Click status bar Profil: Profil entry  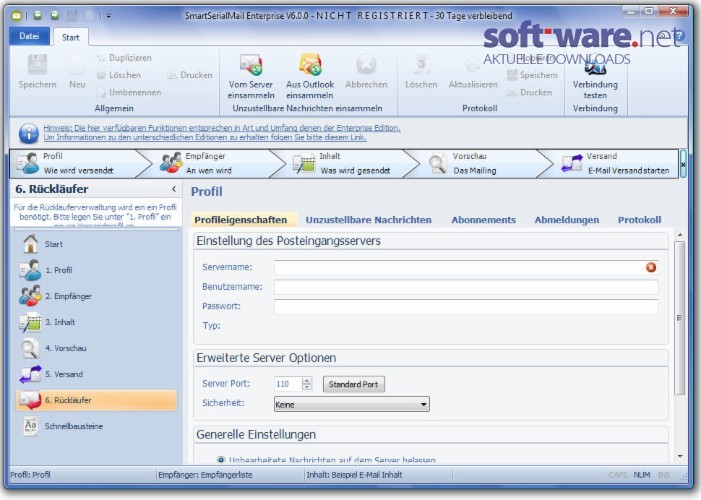click(x=30, y=475)
